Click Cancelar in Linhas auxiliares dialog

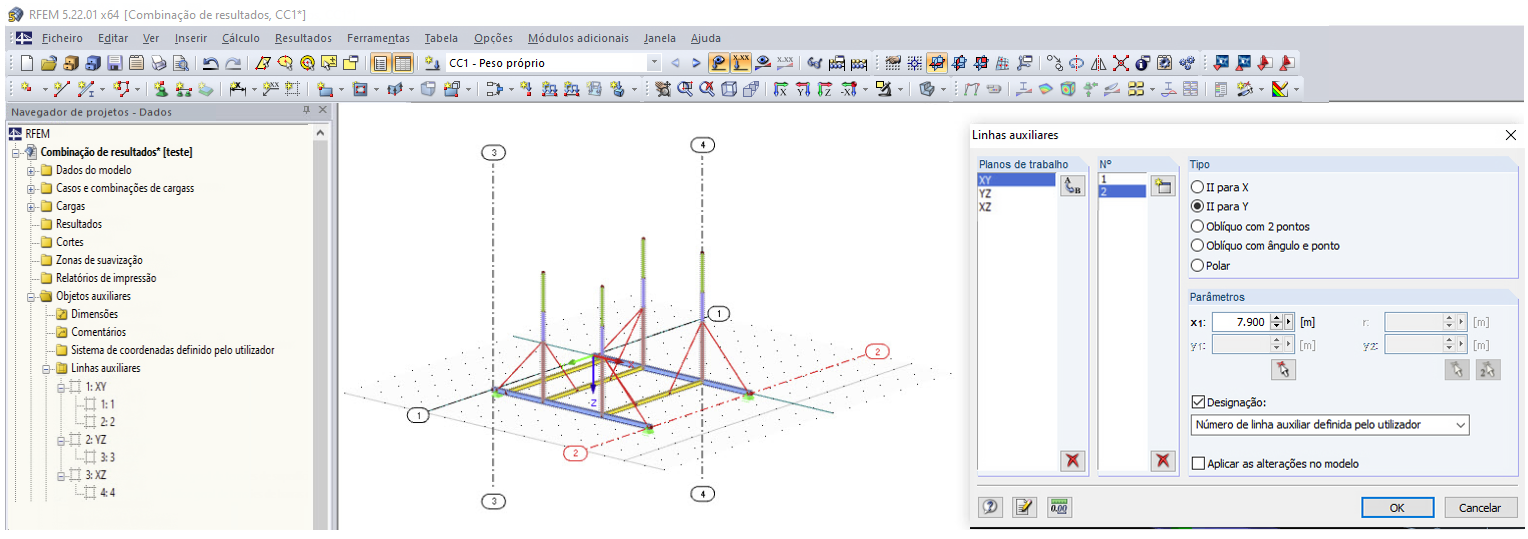pos(1480,507)
